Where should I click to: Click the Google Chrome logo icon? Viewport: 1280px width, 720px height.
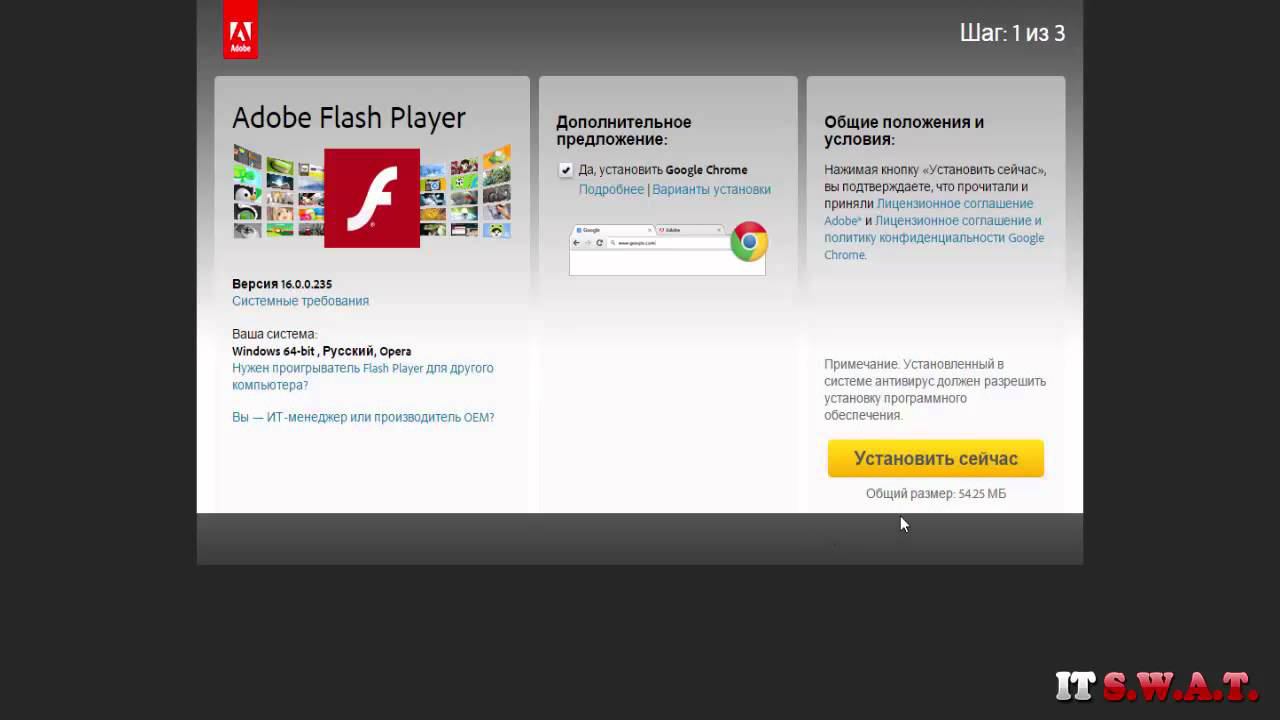point(749,242)
